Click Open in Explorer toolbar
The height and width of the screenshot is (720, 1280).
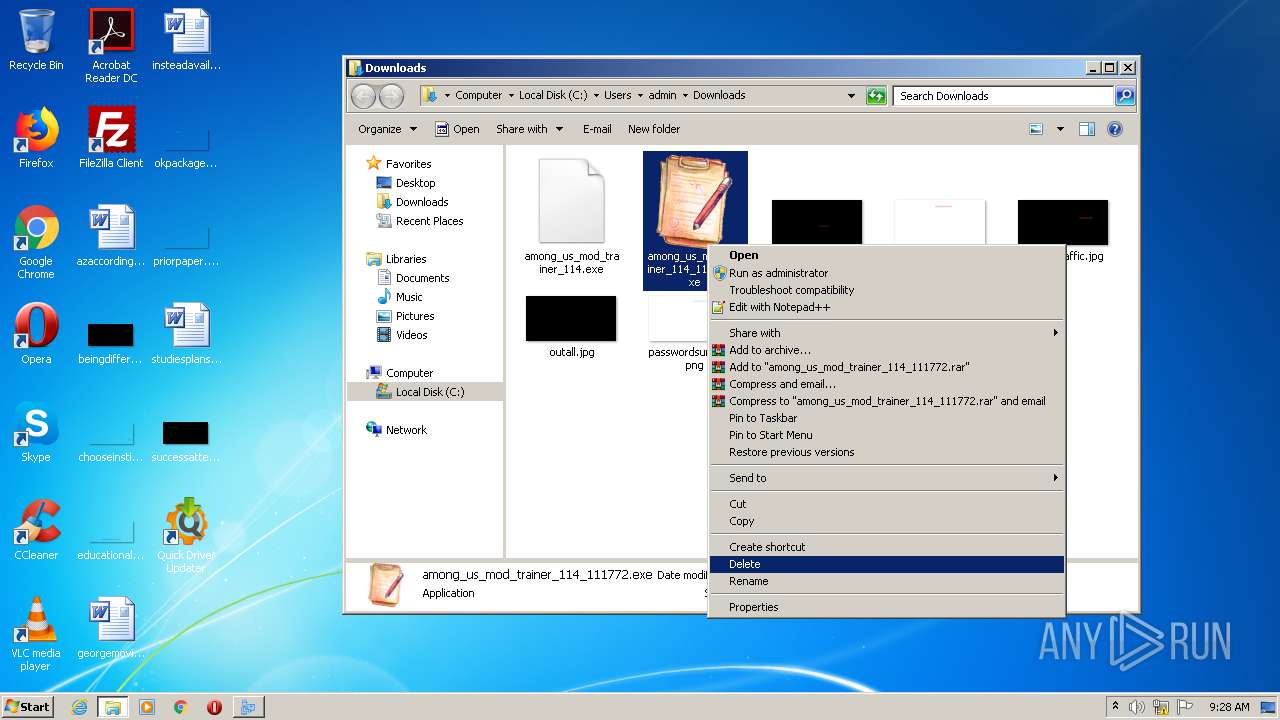pyautogui.click(x=457, y=129)
